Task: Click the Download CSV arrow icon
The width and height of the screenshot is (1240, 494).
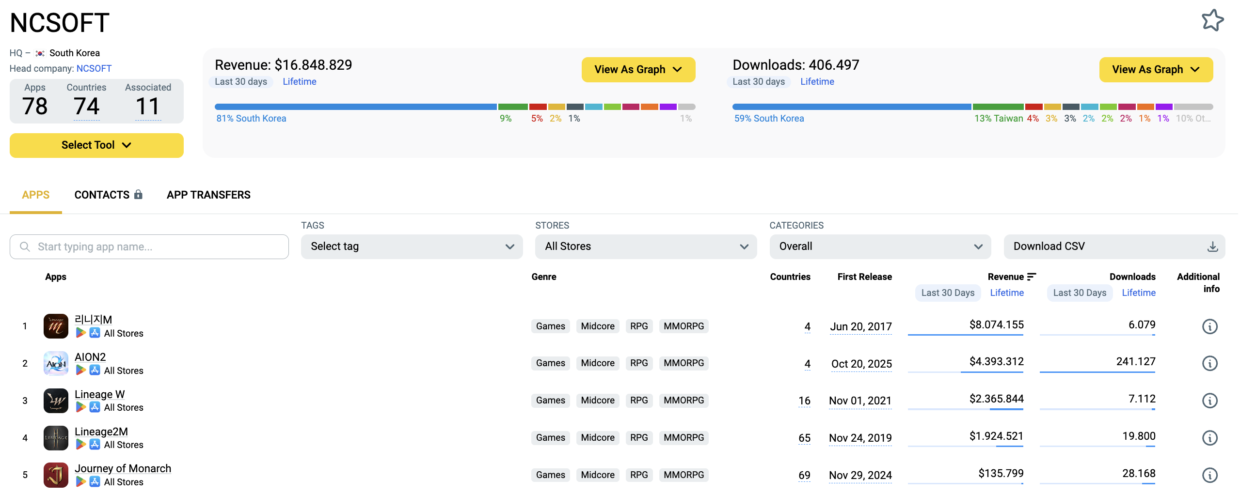Action: pyautogui.click(x=1212, y=247)
